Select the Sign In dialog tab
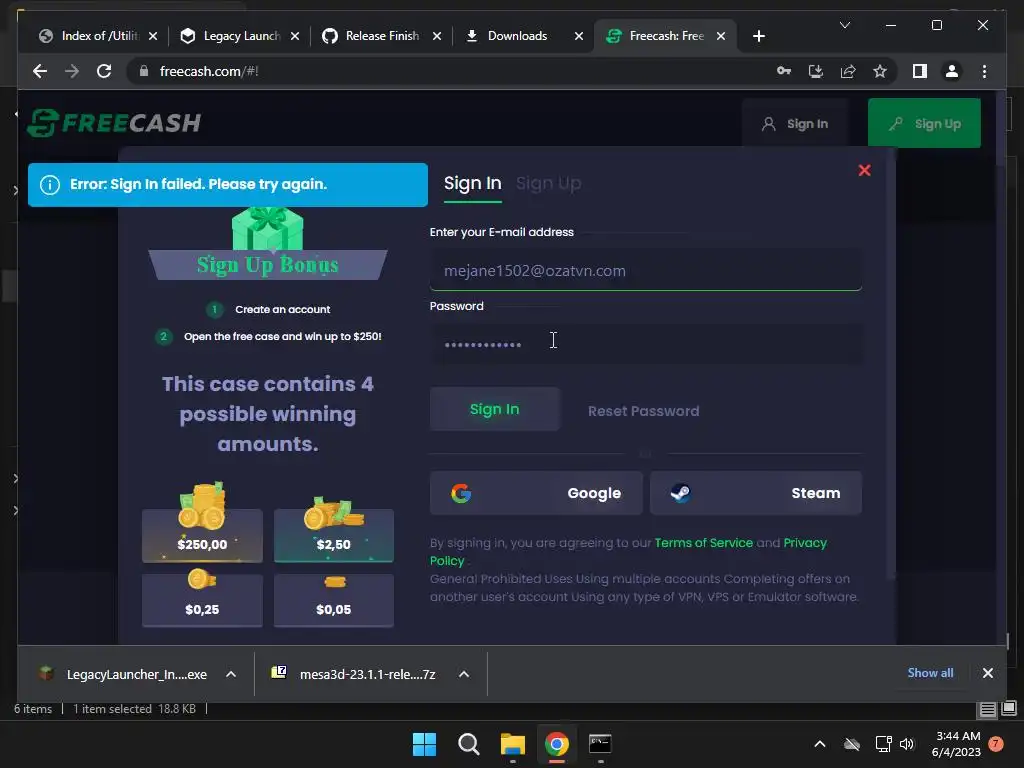 pos(473,184)
